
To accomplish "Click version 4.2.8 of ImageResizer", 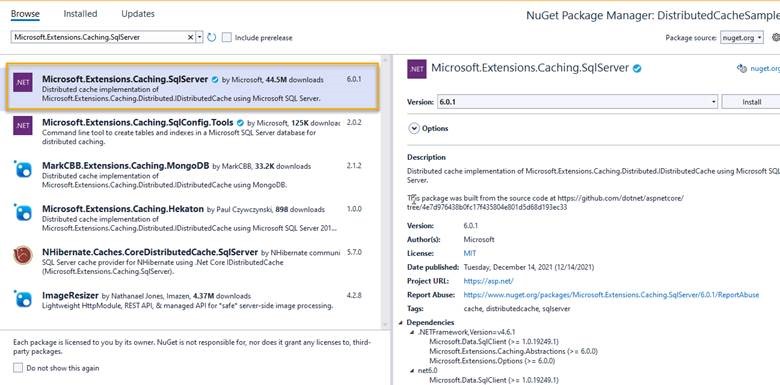I will click(x=354, y=295).
